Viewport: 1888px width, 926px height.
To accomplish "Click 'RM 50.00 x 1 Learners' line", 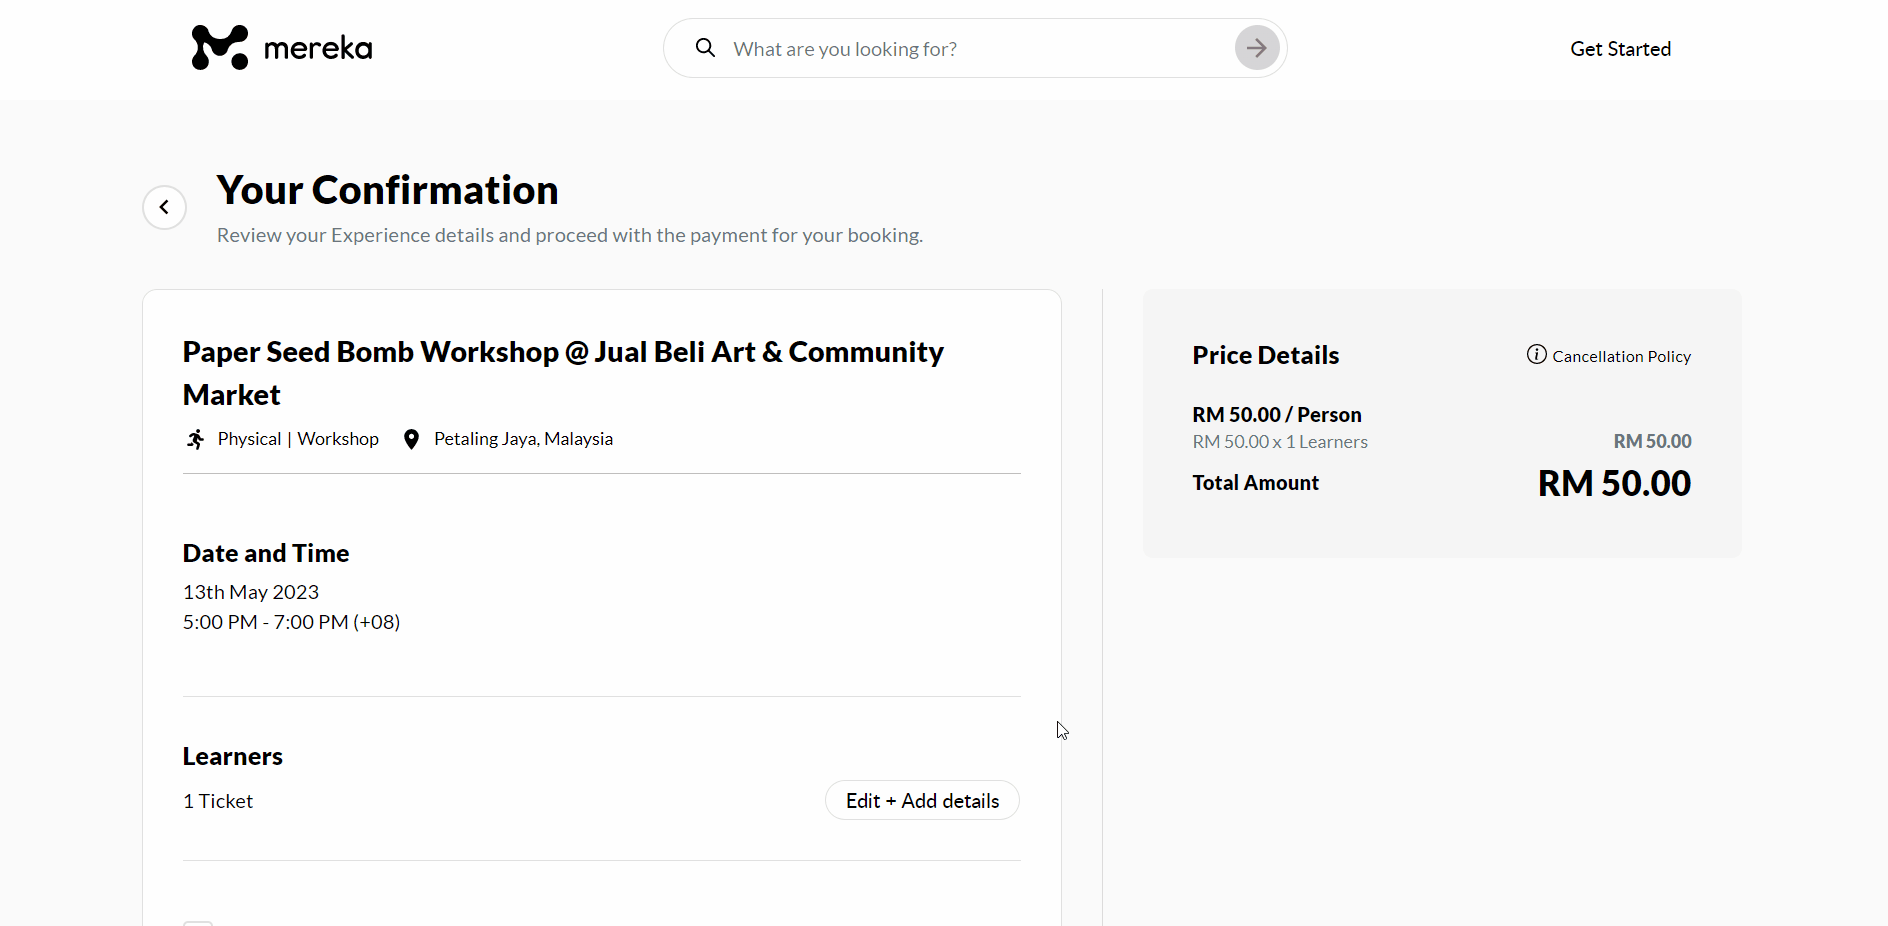I will click(x=1280, y=442).
